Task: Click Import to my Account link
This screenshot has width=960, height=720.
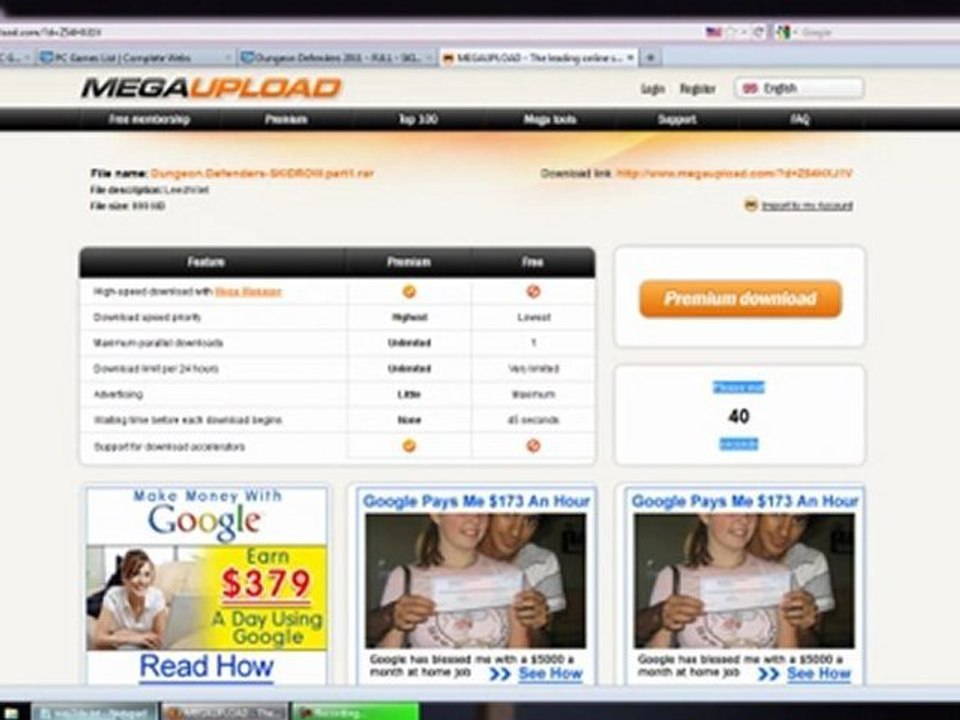Action: coord(807,206)
